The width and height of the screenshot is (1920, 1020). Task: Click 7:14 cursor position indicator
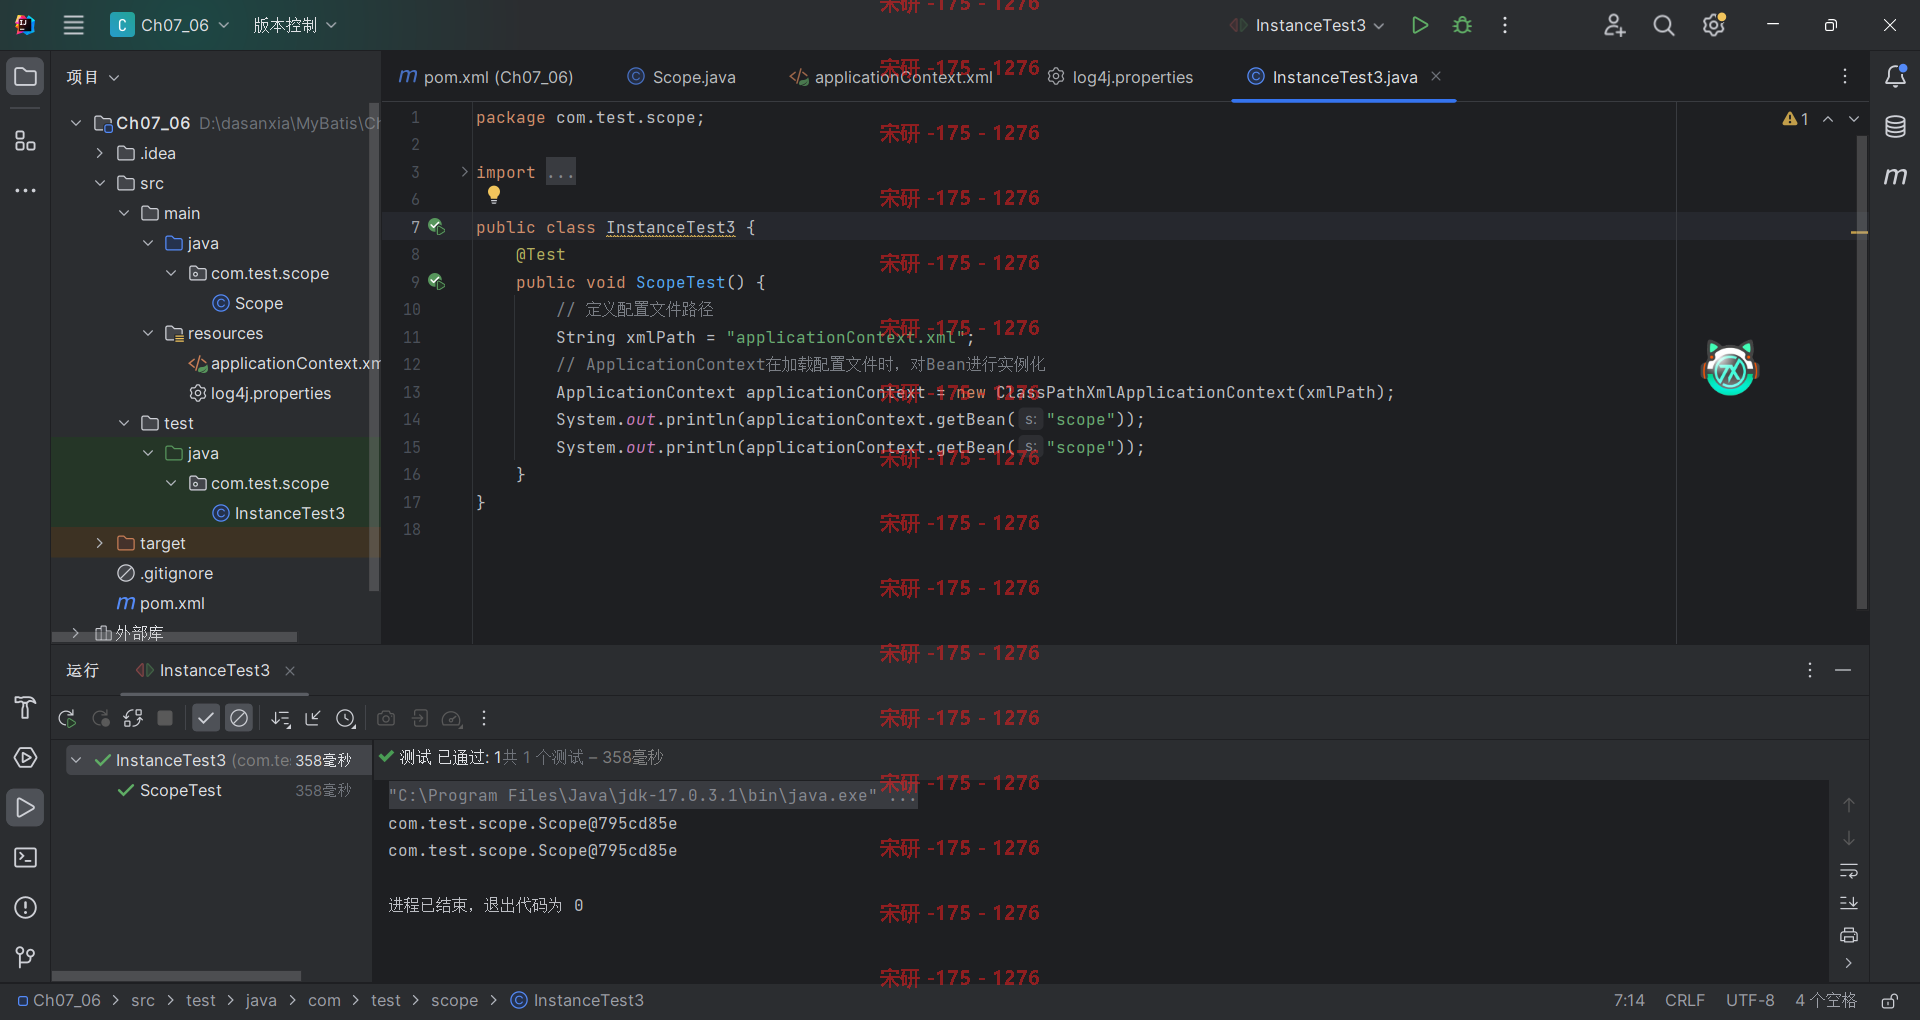(1629, 1001)
